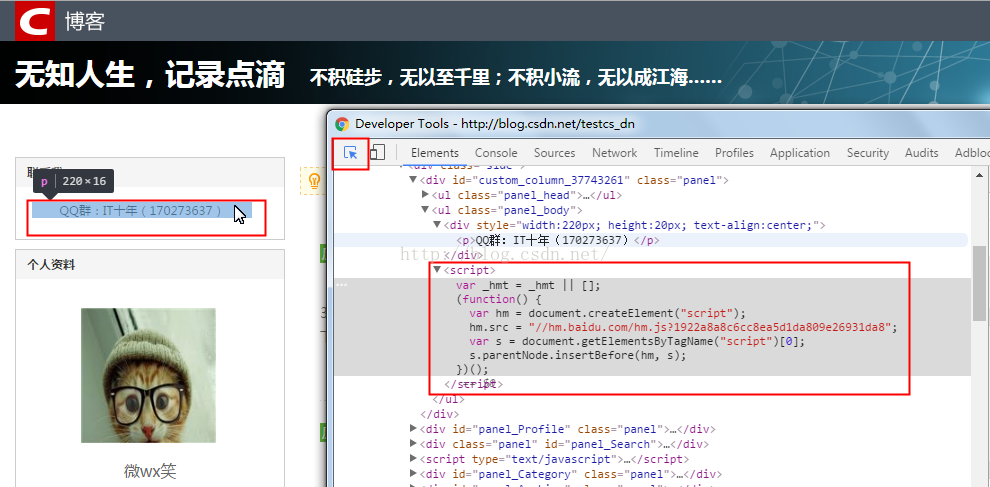
Task: Click the three-dots gutter beside the script line
Action: pos(342,285)
